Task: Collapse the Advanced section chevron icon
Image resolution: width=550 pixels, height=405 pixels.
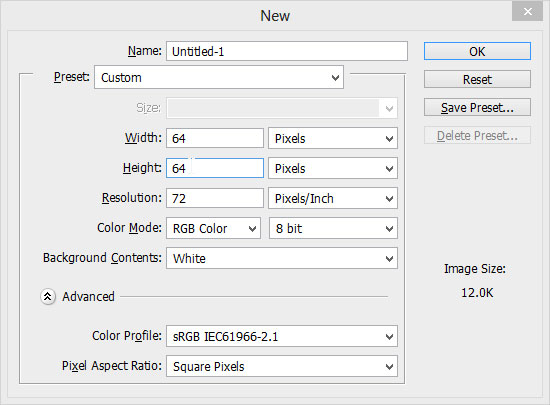Action: [x=48, y=297]
